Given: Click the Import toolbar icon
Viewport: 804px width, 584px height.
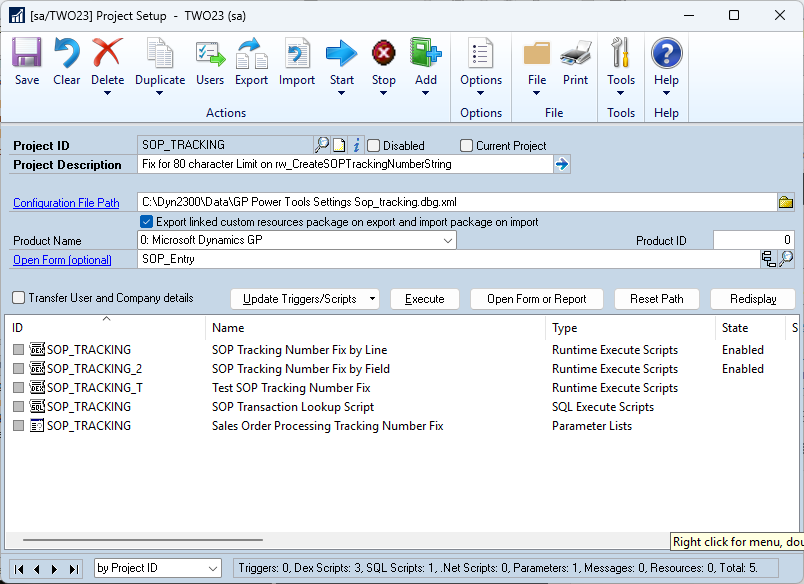Looking at the screenshot, I should pos(297,53).
